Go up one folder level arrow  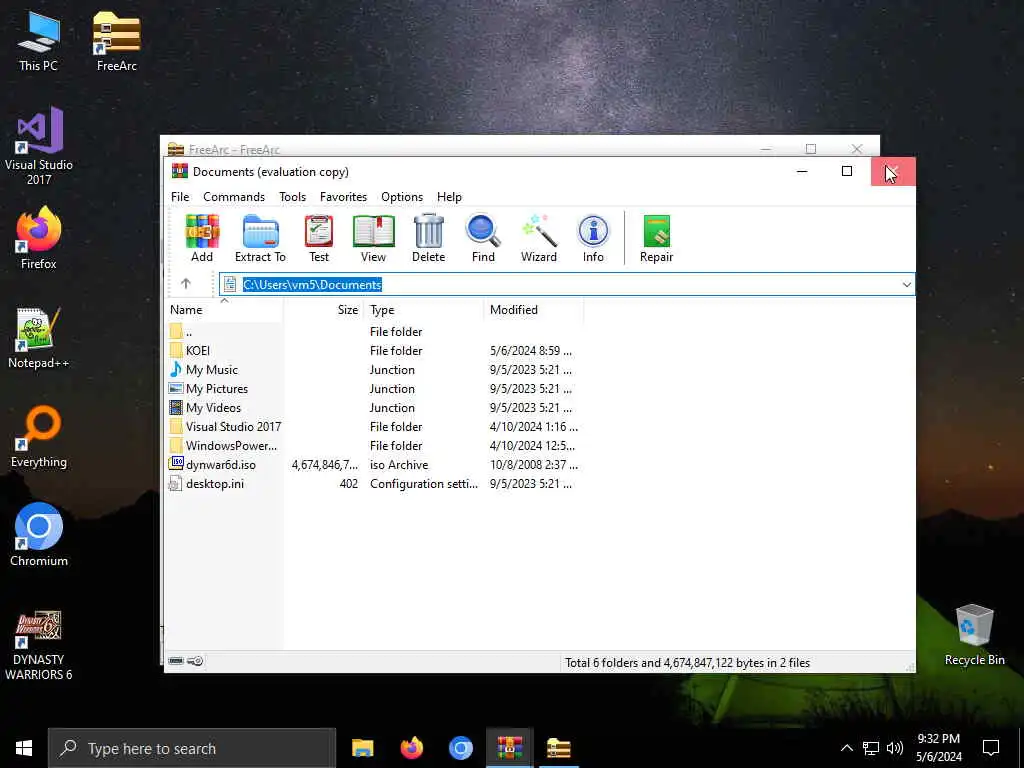tap(185, 283)
